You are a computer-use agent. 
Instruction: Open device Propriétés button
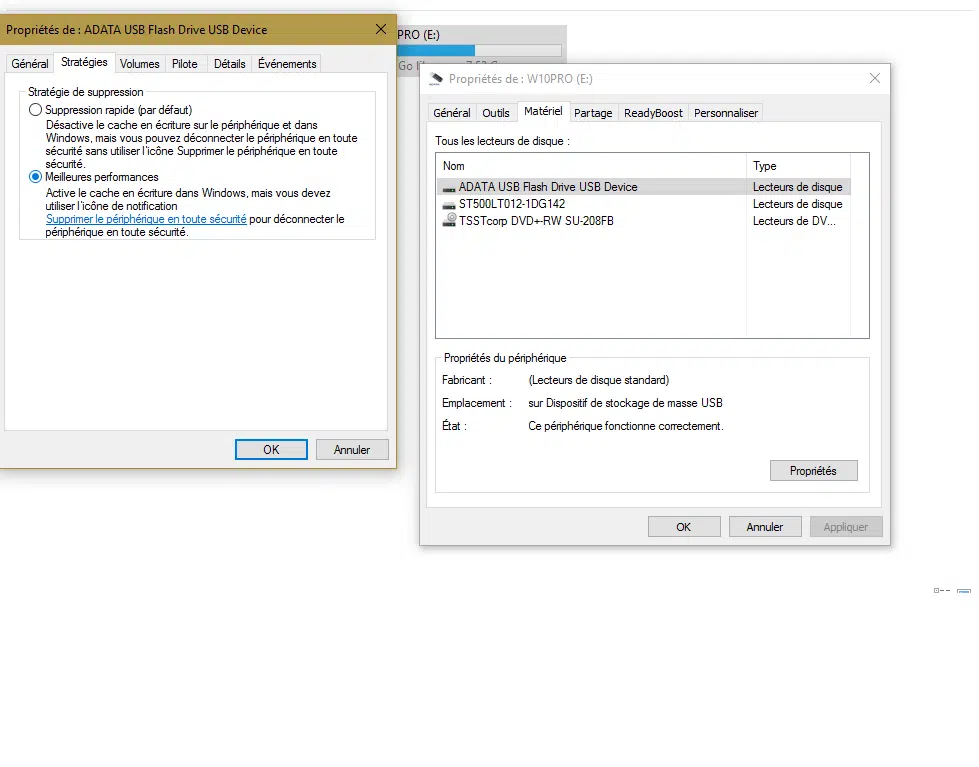tap(814, 471)
